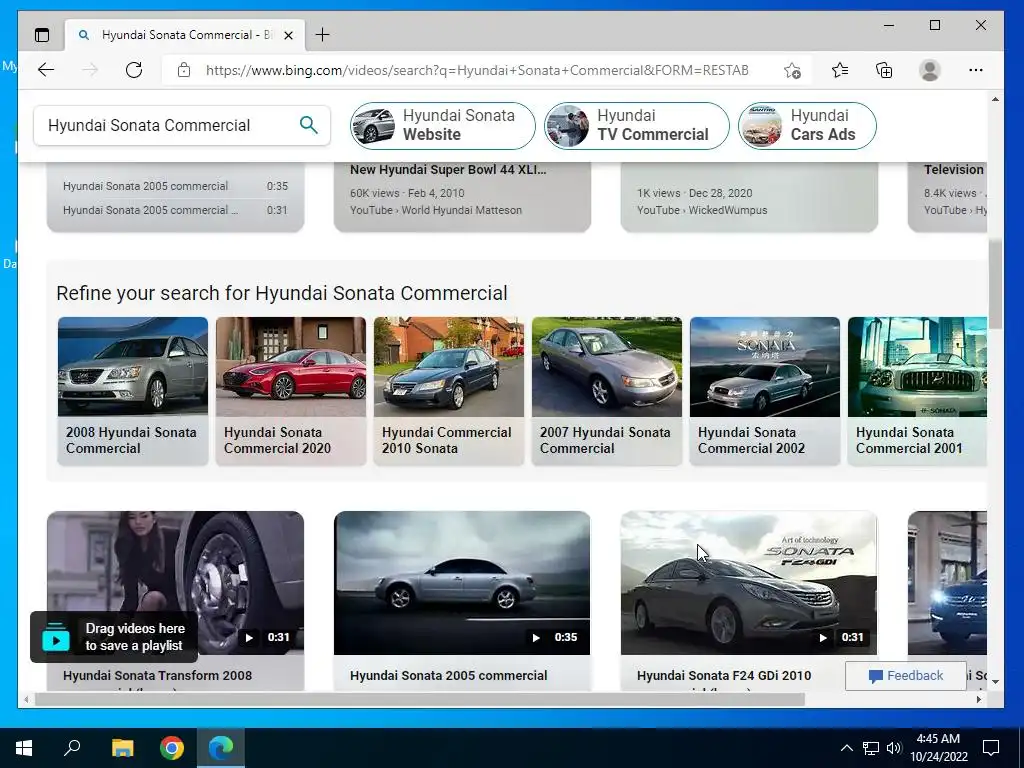Play the Sonata F24 GDi 2010 video

point(748,583)
